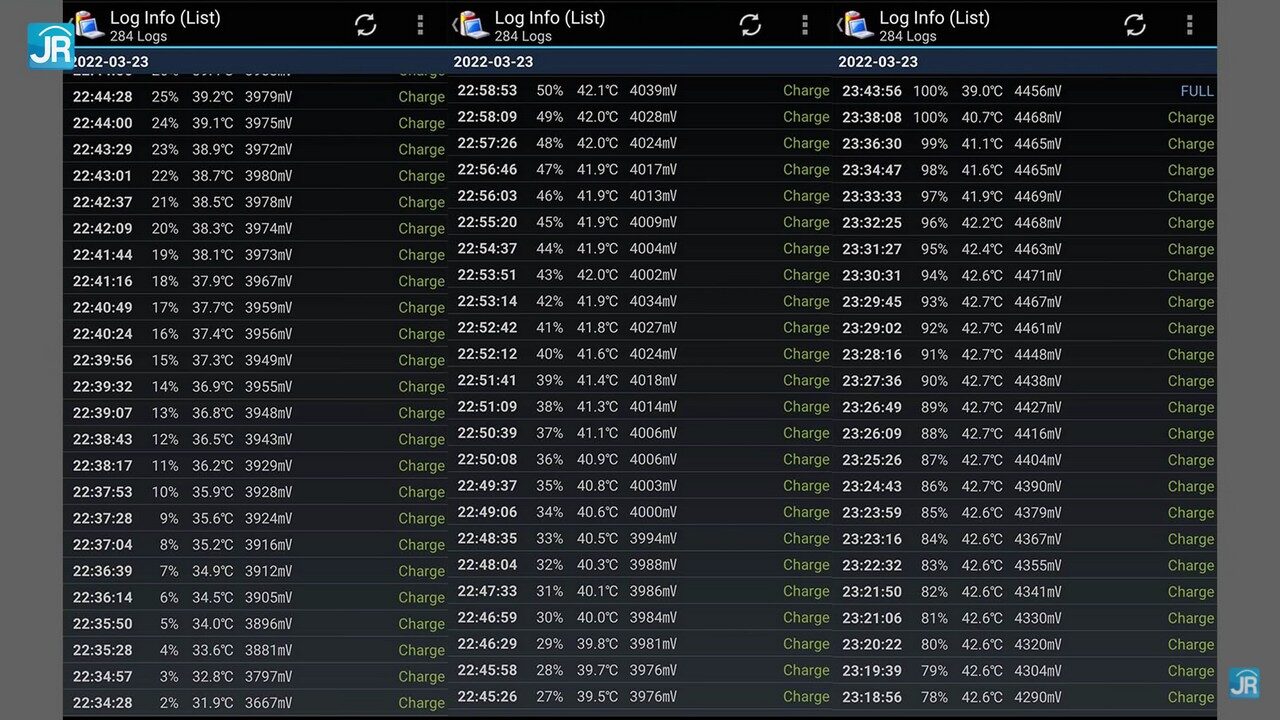Select the 22:37:53 log entry at 10%
The width and height of the screenshot is (1280, 720).
pyautogui.click(x=255, y=492)
